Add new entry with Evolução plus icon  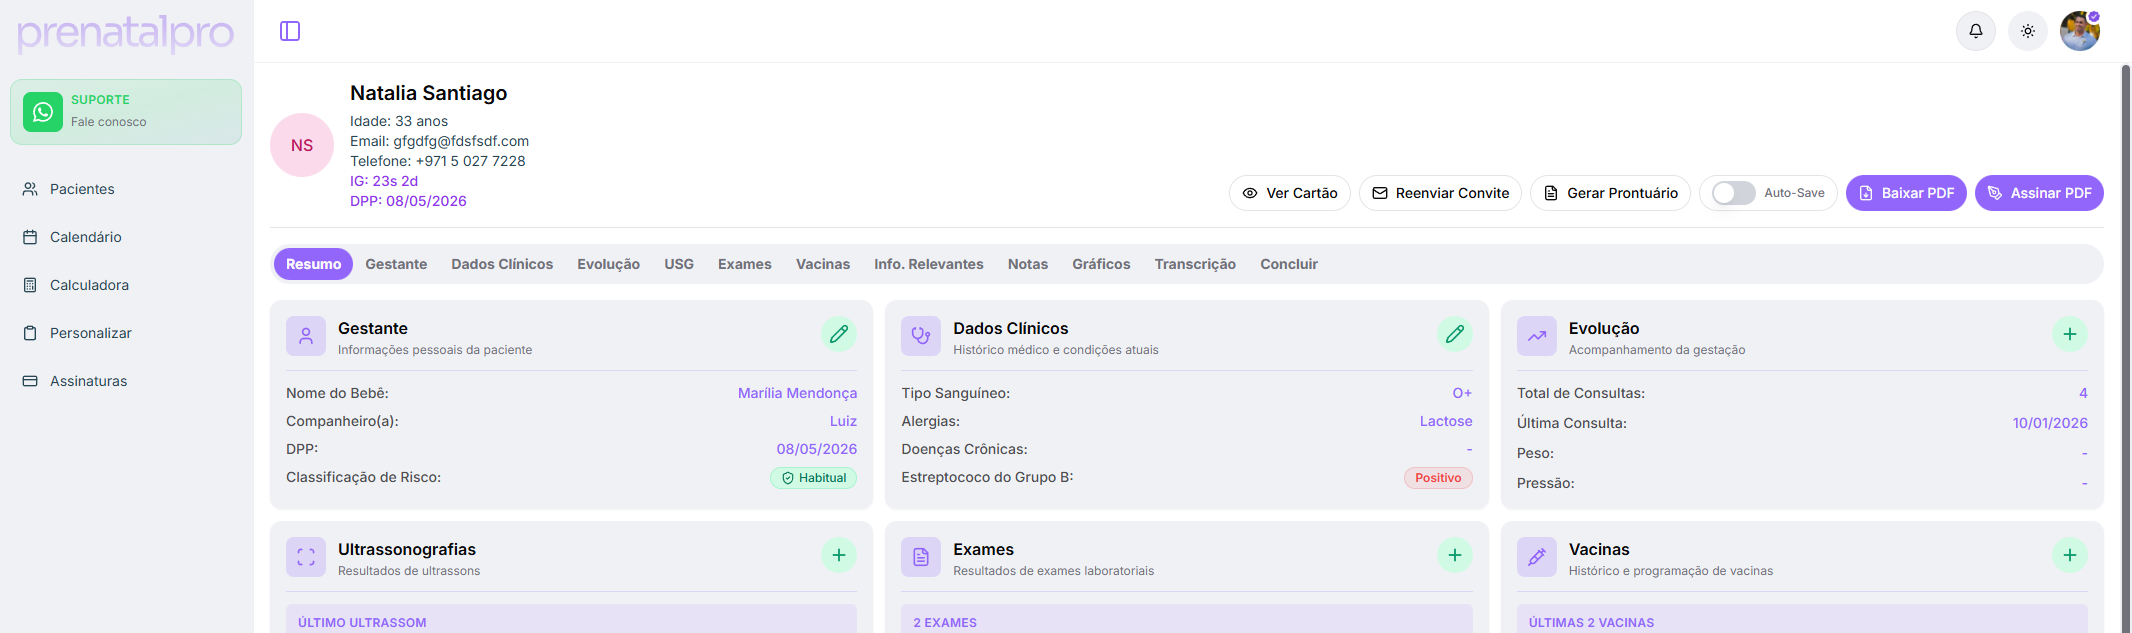pyautogui.click(x=2069, y=334)
